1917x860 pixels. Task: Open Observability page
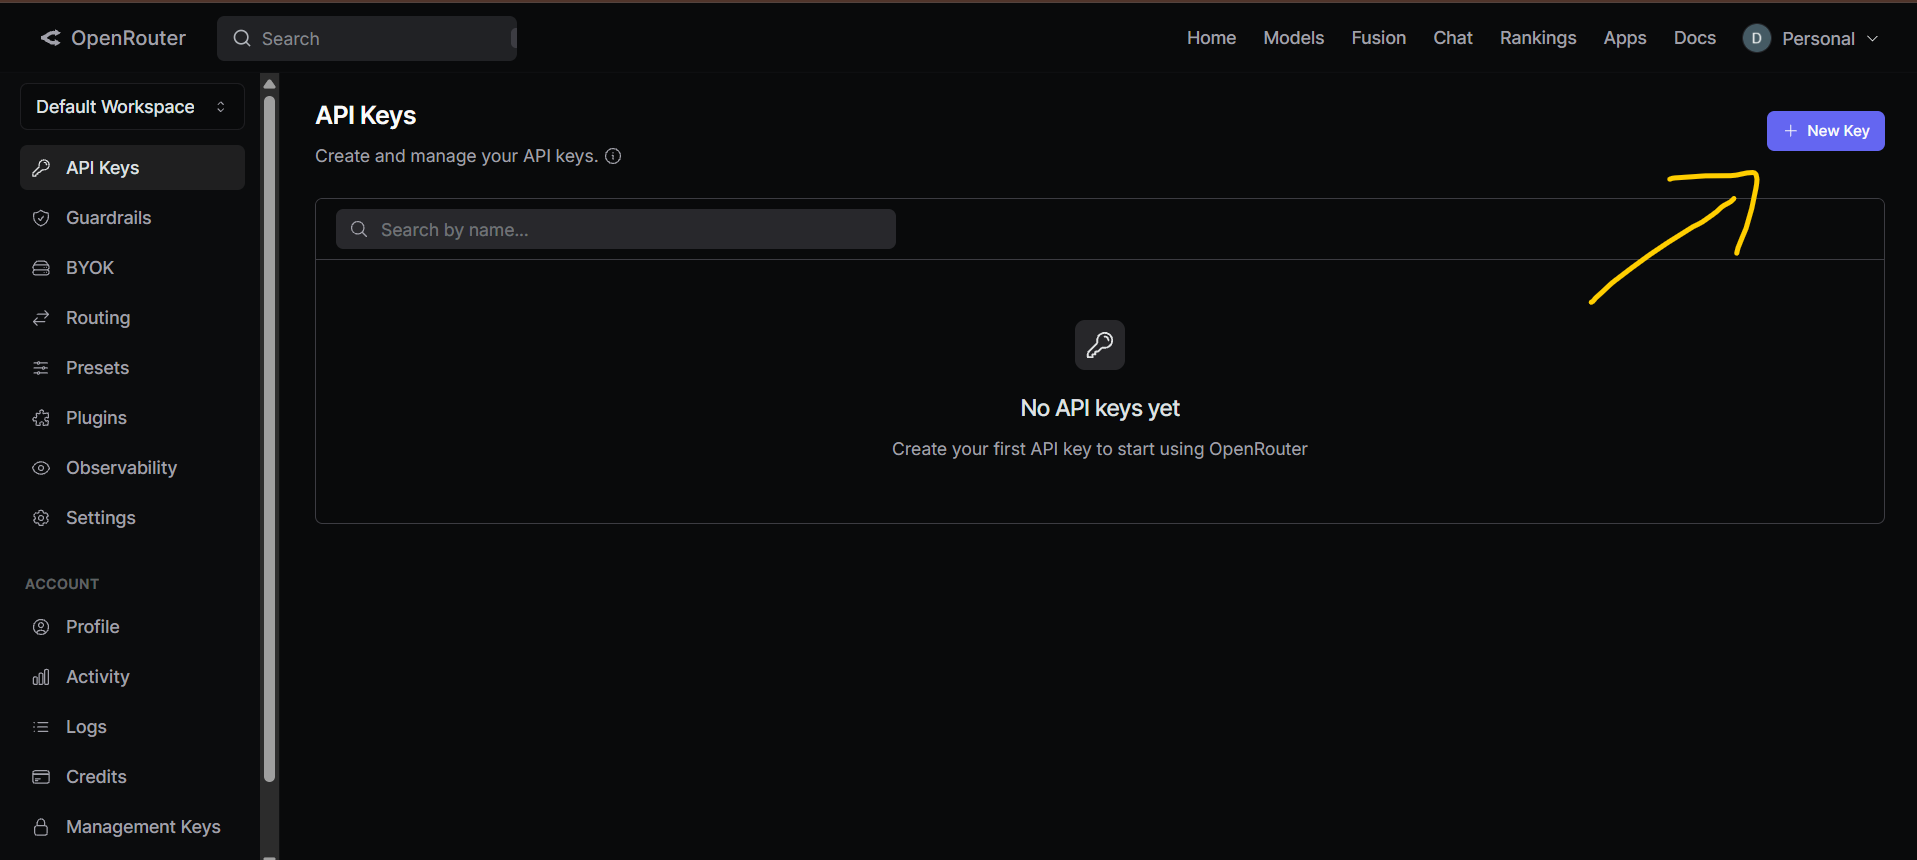tap(132, 468)
